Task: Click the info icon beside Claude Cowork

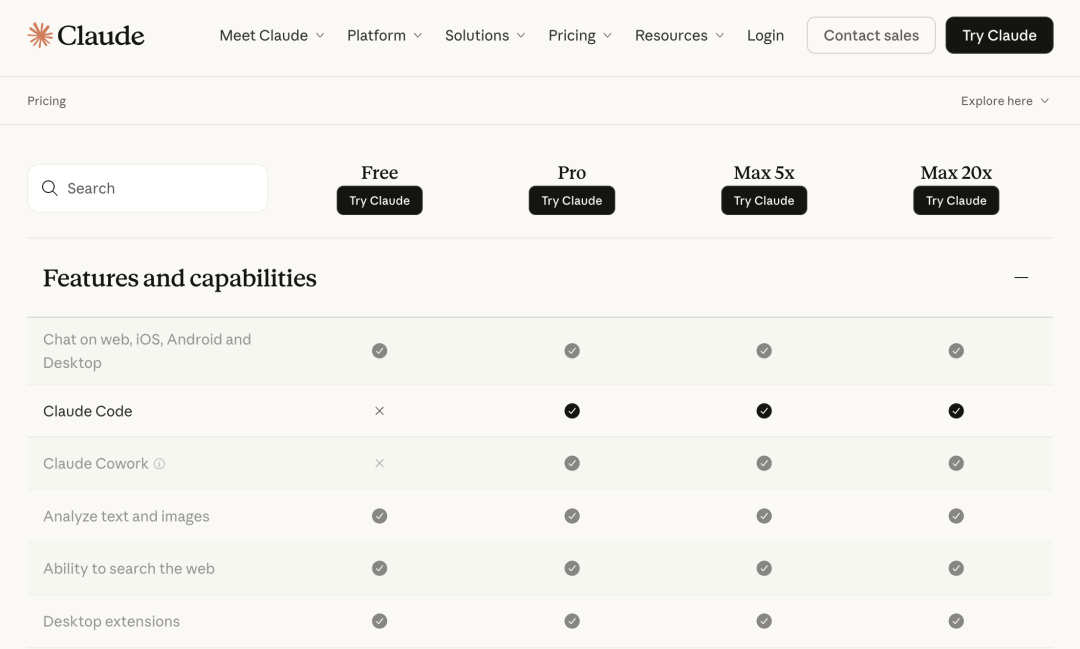Action: tap(159, 464)
